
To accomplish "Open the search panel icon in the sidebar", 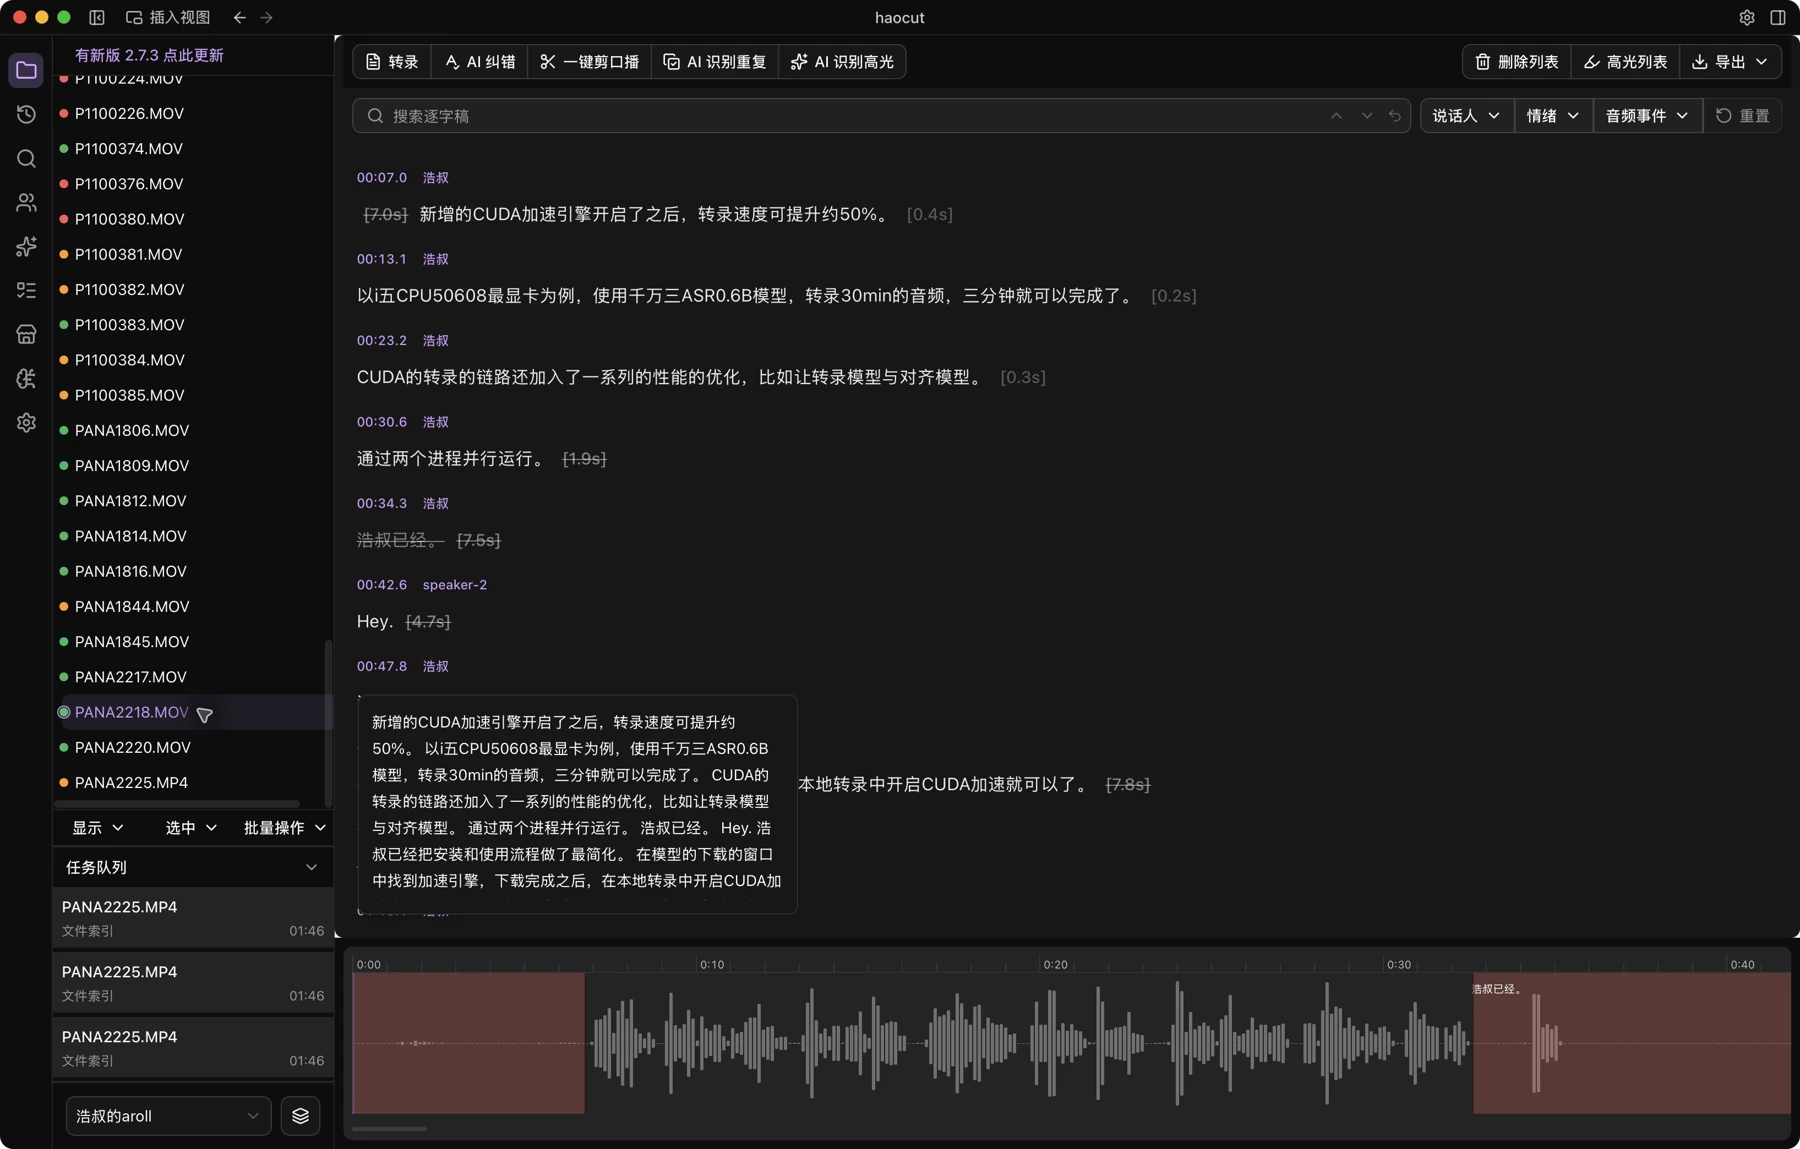I will click(x=26, y=159).
